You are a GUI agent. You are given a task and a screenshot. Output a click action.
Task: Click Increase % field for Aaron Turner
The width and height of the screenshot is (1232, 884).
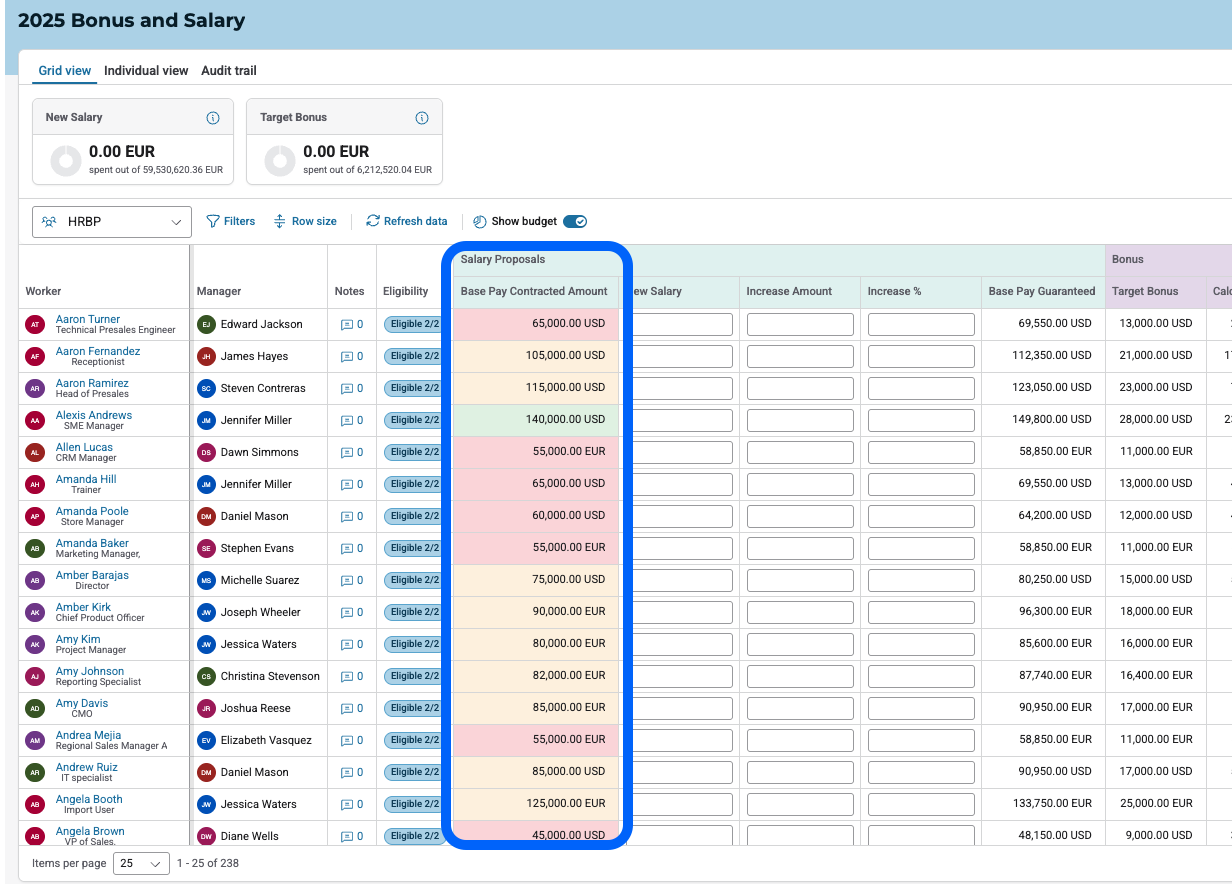(921, 325)
